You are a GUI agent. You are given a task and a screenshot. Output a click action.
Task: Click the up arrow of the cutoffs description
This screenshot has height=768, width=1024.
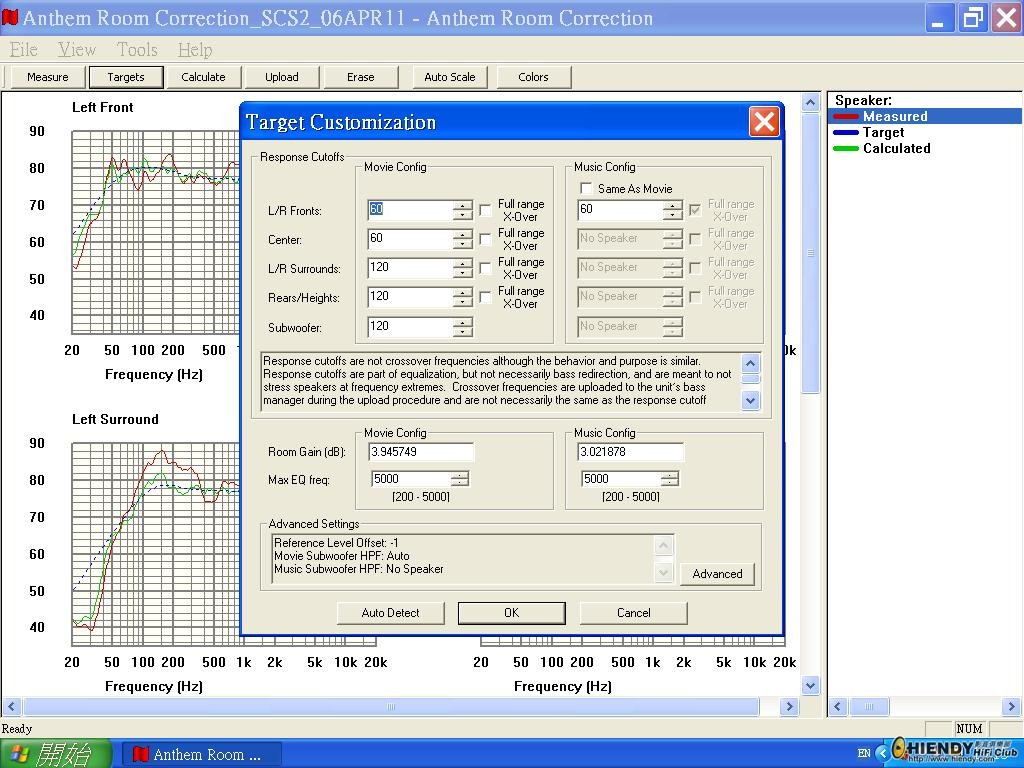tap(751, 363)
